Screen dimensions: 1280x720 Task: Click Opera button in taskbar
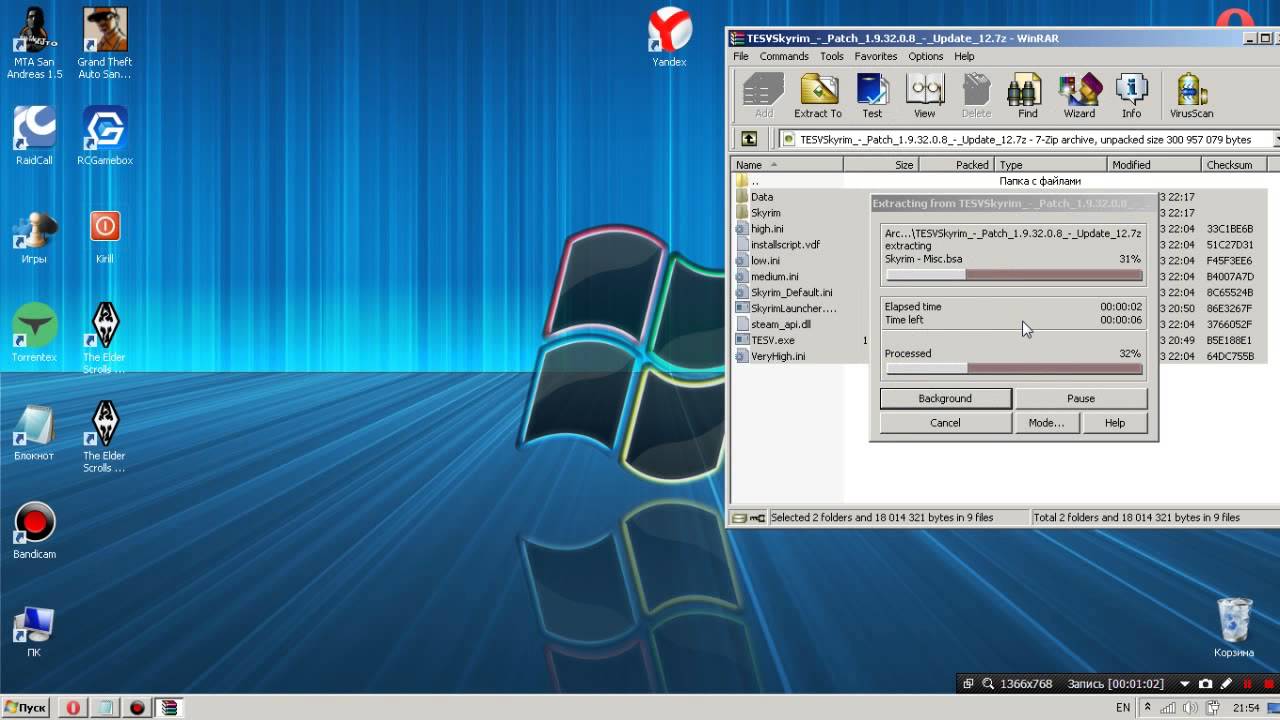point(73,708)
